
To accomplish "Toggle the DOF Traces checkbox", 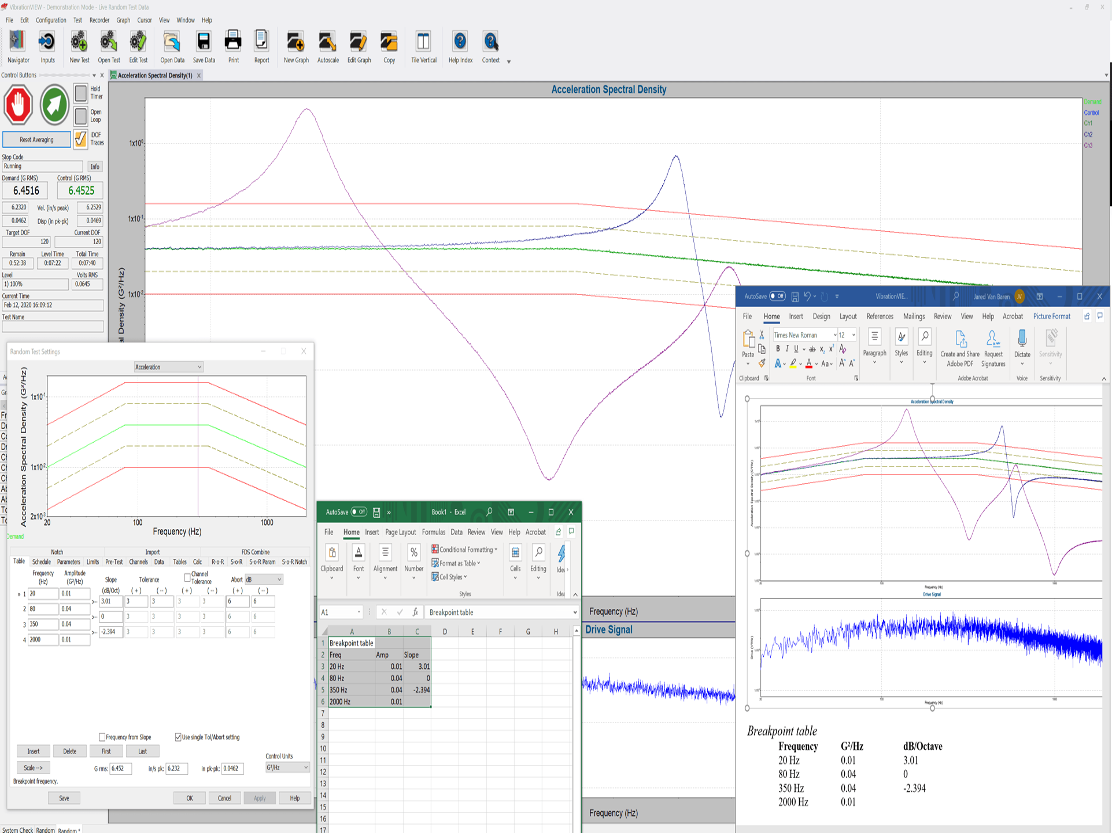I will (x=81, y=138).
